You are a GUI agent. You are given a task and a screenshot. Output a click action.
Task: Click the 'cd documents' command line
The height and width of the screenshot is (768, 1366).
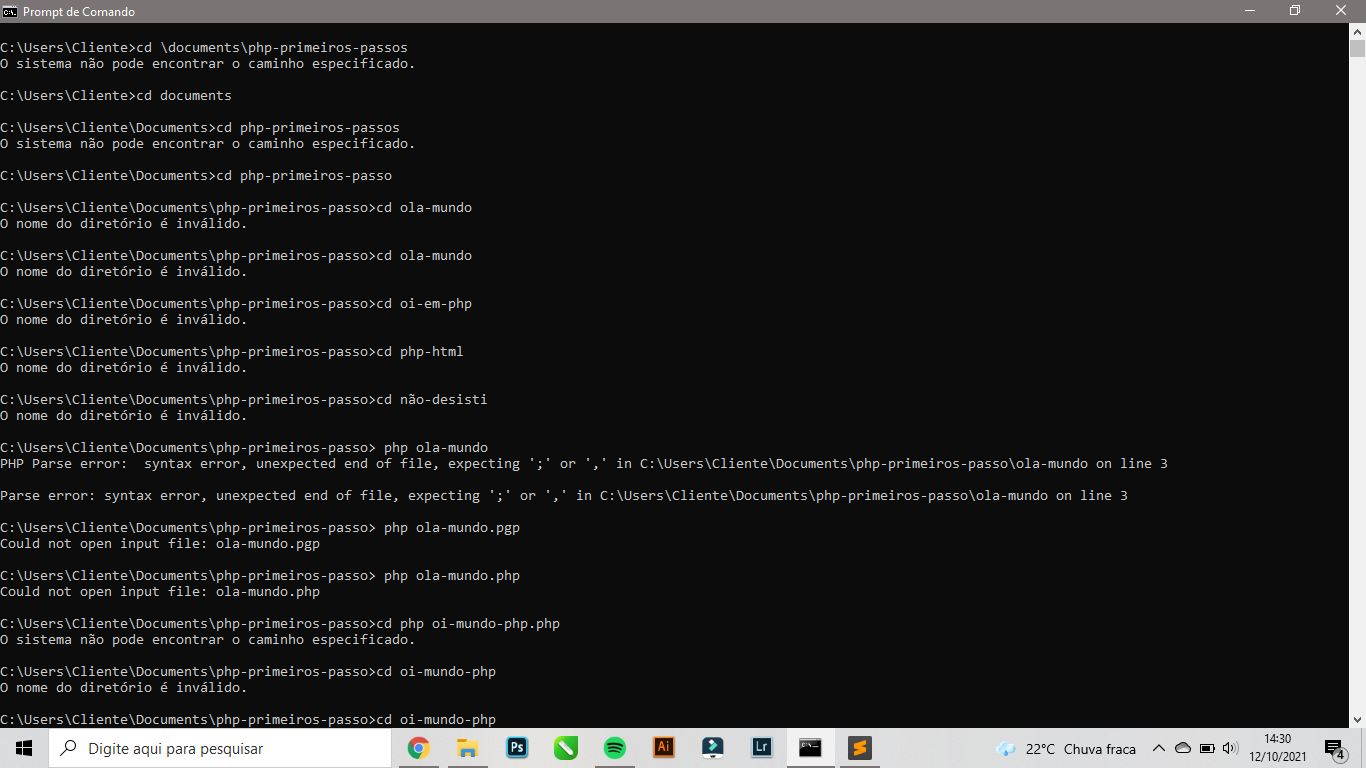(116, 96)
